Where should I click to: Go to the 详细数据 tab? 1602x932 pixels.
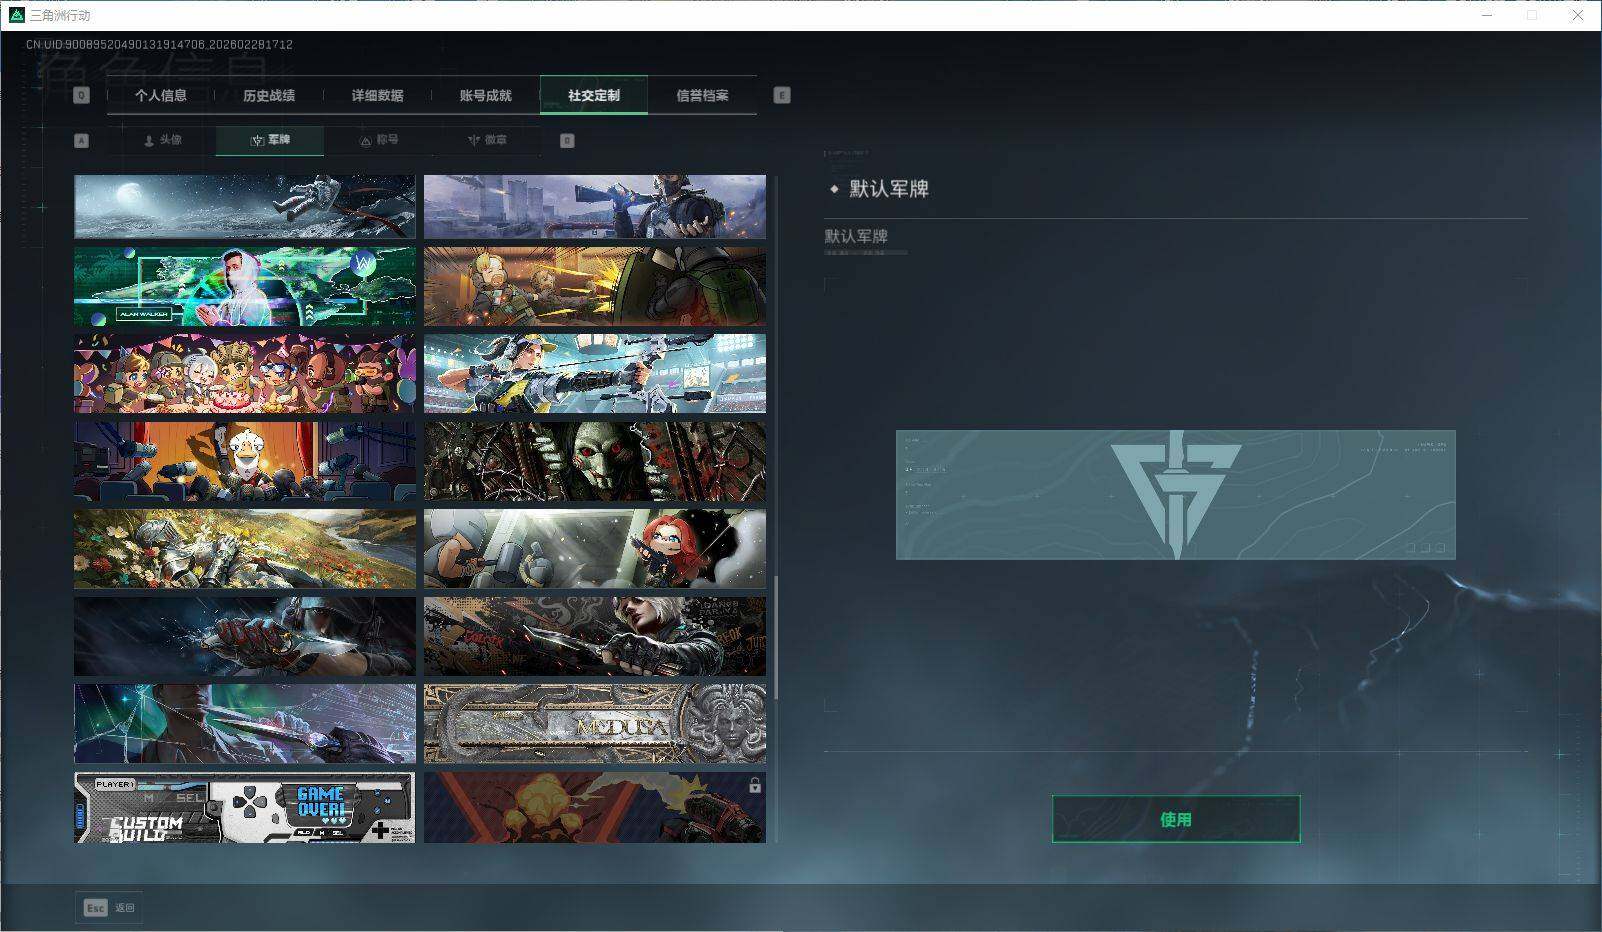click(377, 95)
